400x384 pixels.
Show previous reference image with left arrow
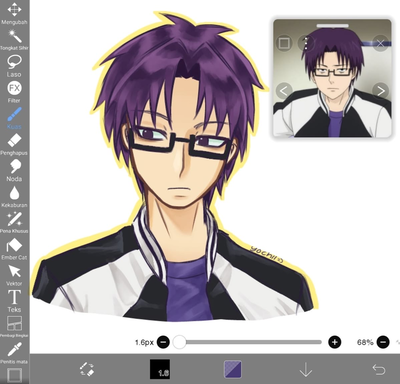tap(284, 91)
